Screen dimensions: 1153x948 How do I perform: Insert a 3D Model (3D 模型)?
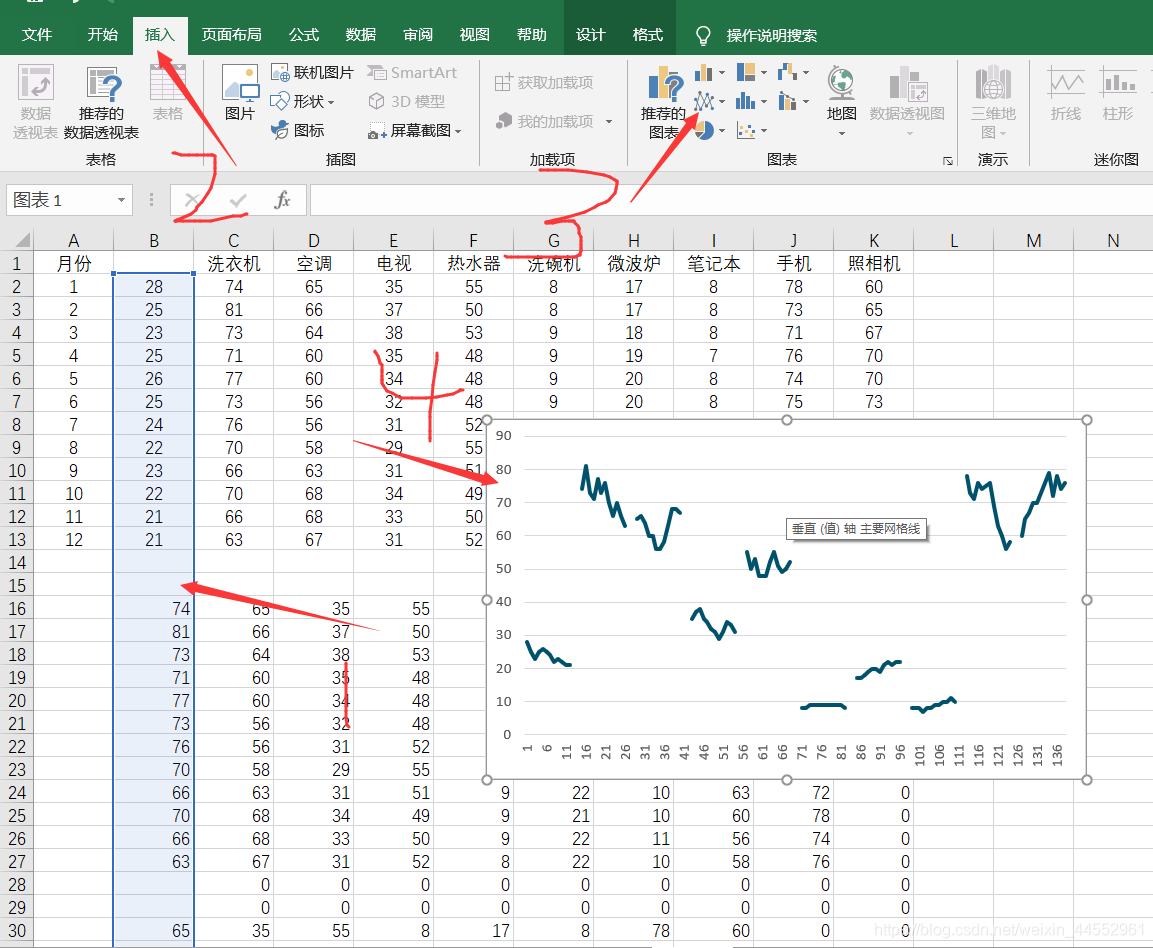[407, 101]
